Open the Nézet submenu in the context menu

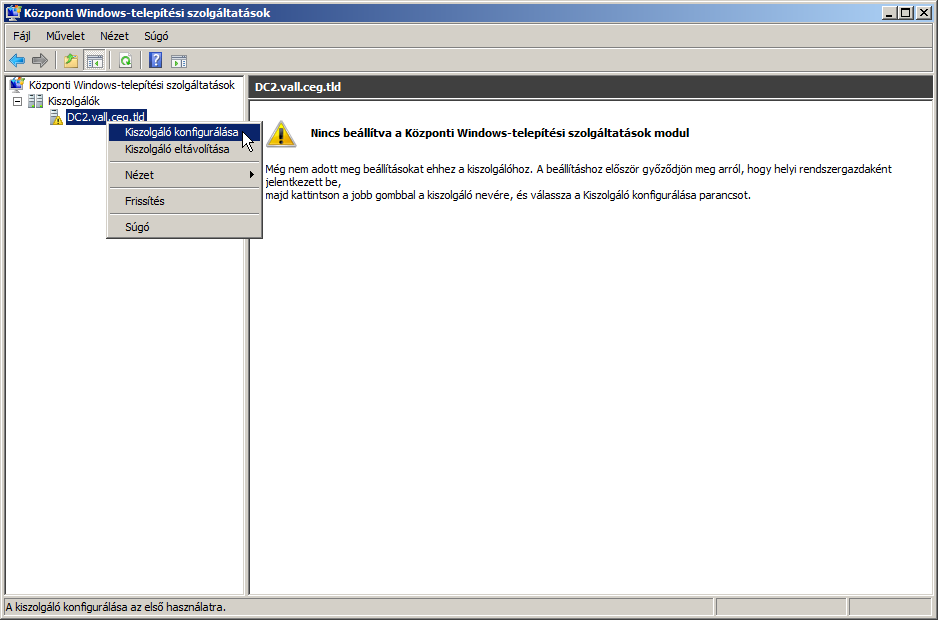pos(185,175)
